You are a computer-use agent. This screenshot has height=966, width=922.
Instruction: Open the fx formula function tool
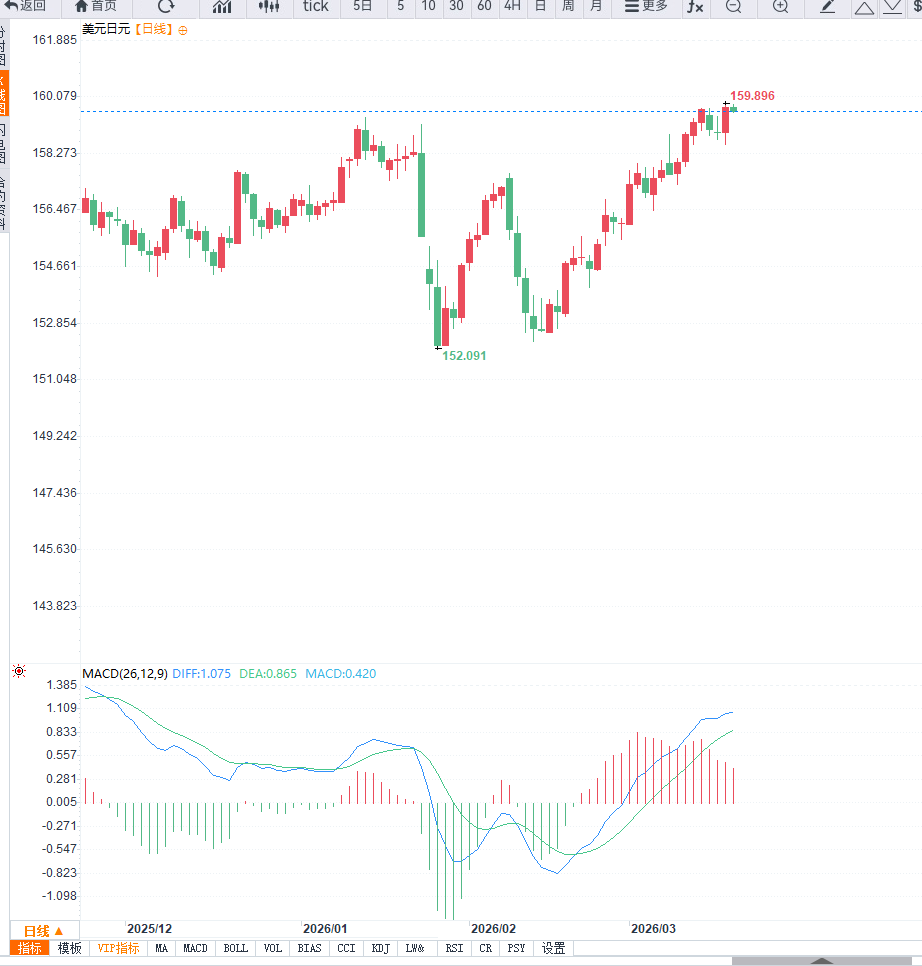click(x=694, y=6)
